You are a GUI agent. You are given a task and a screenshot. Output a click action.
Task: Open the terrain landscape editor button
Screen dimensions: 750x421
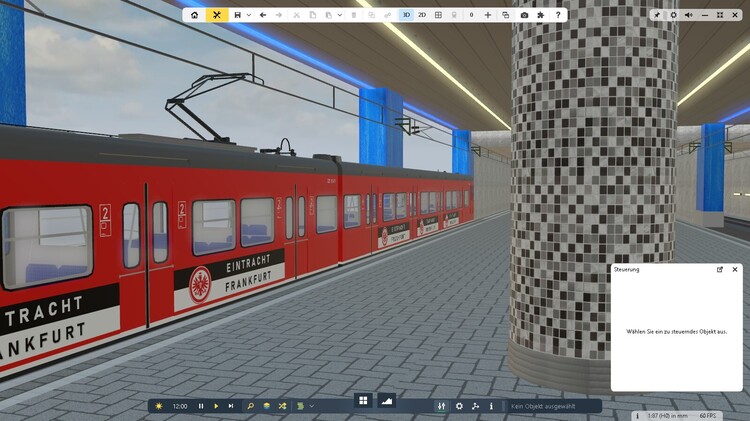(386, 400)
